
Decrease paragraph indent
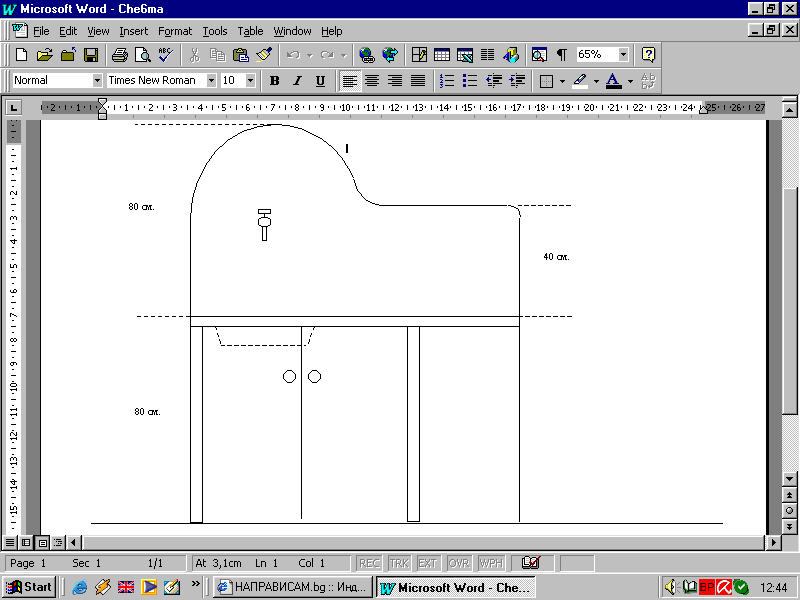(x=493, y=81)
